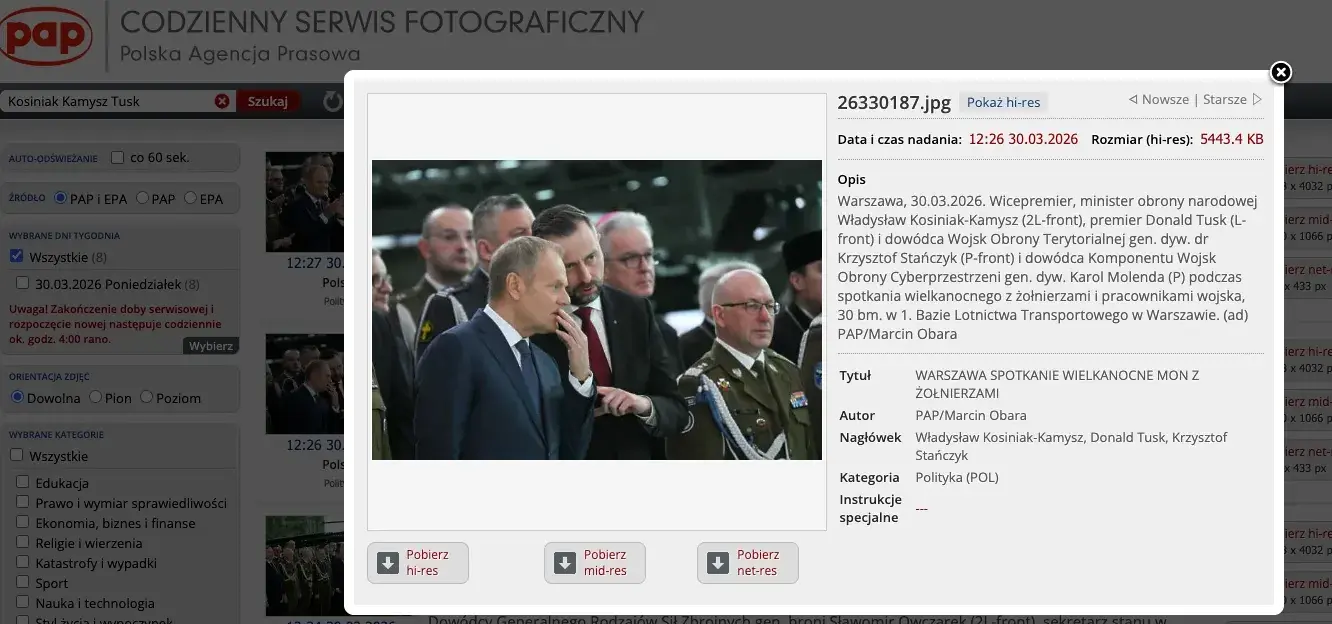The width and height of the screenshot is (1332, 624).
Task: Click the Wybierz button
Action: (x=211, y=346)
